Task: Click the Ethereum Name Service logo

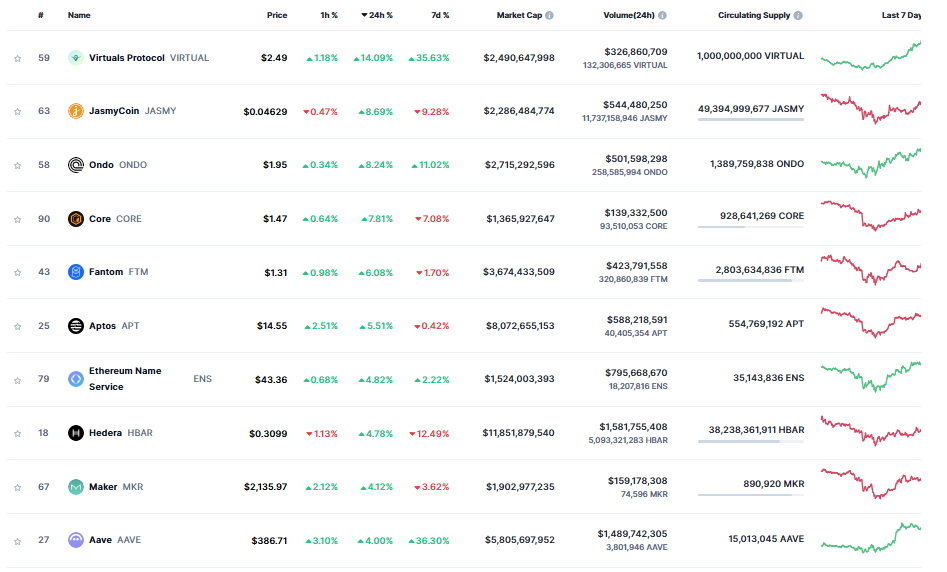Action: [75, 379]
